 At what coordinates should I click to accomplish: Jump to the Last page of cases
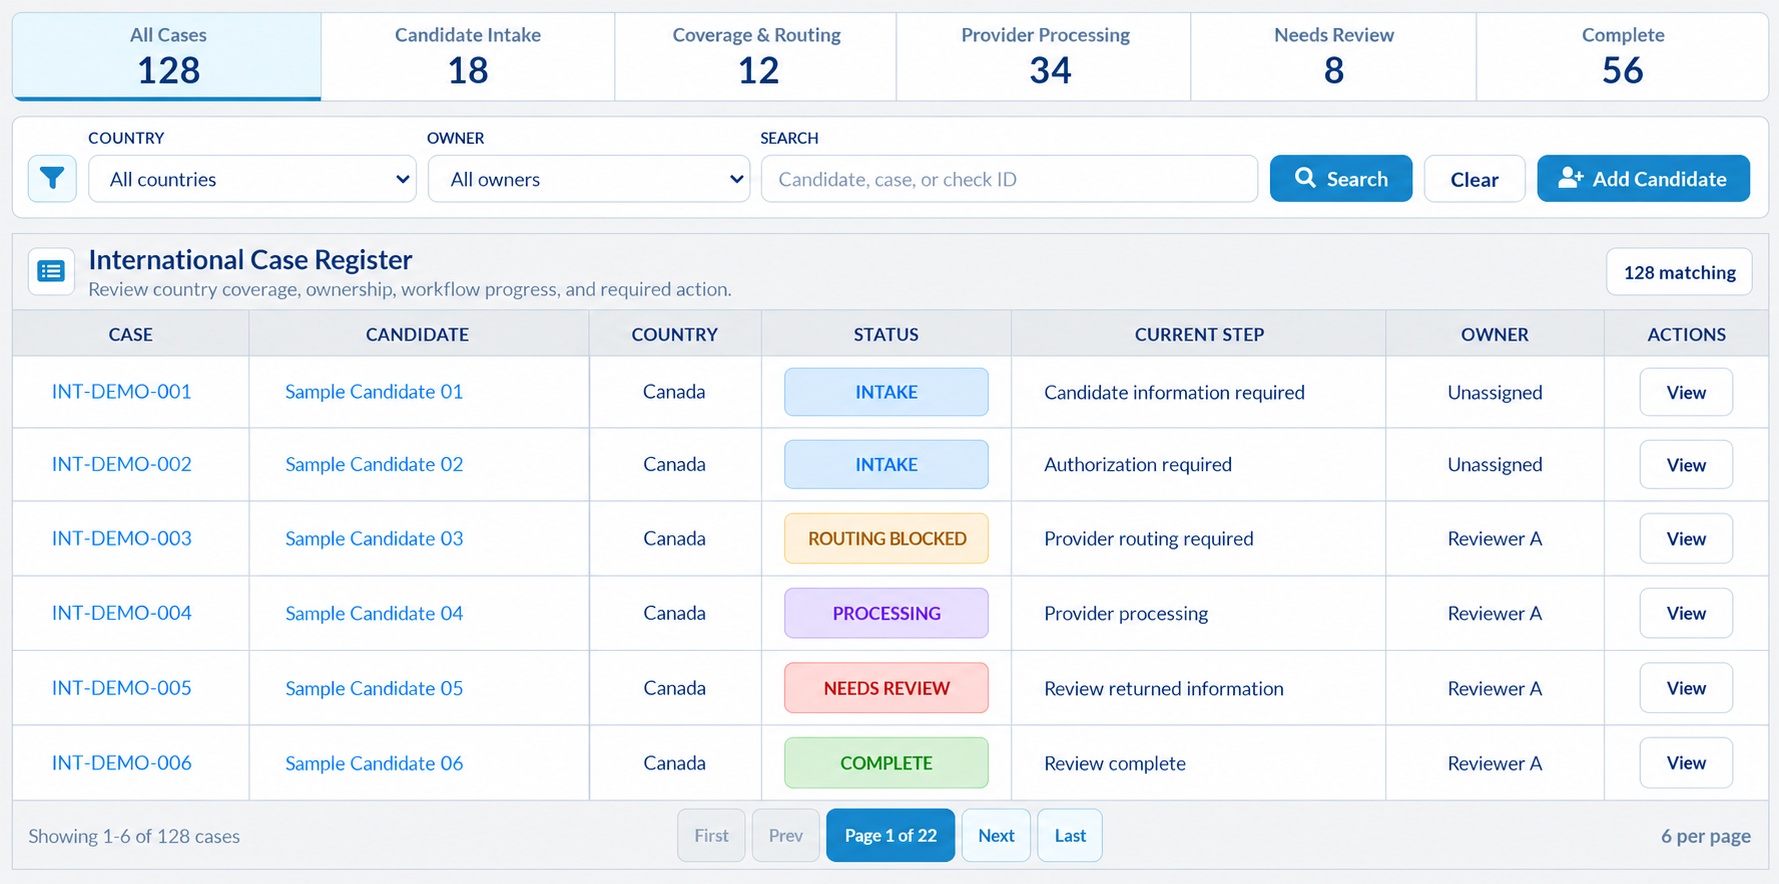tap(1070, 835)
